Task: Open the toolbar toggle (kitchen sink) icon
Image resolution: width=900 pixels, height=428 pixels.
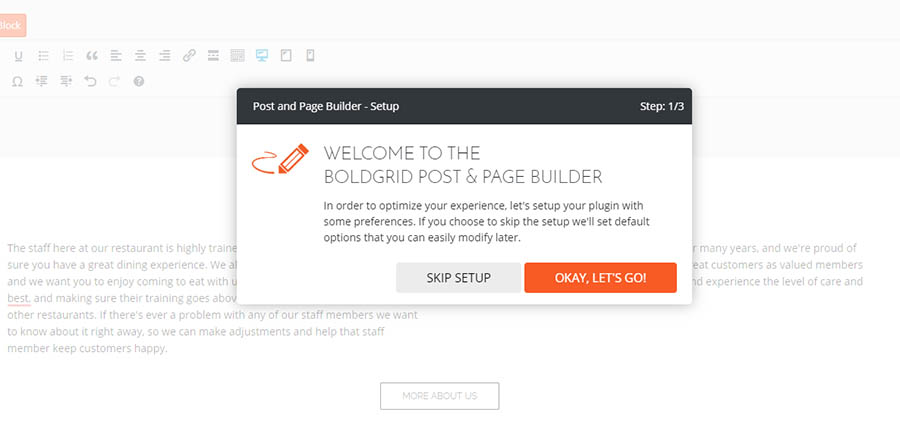Action: tap(237, 56)
